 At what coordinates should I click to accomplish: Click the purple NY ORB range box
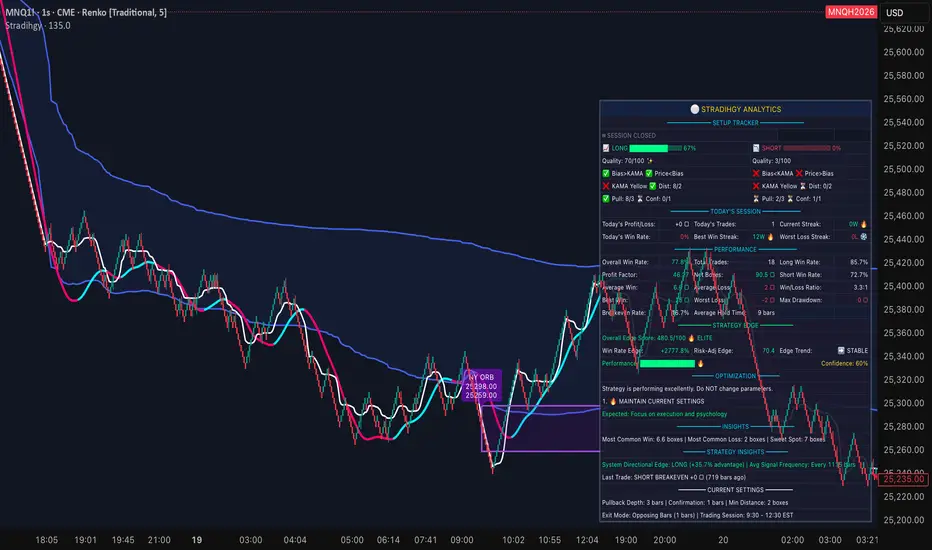point(540,428)
